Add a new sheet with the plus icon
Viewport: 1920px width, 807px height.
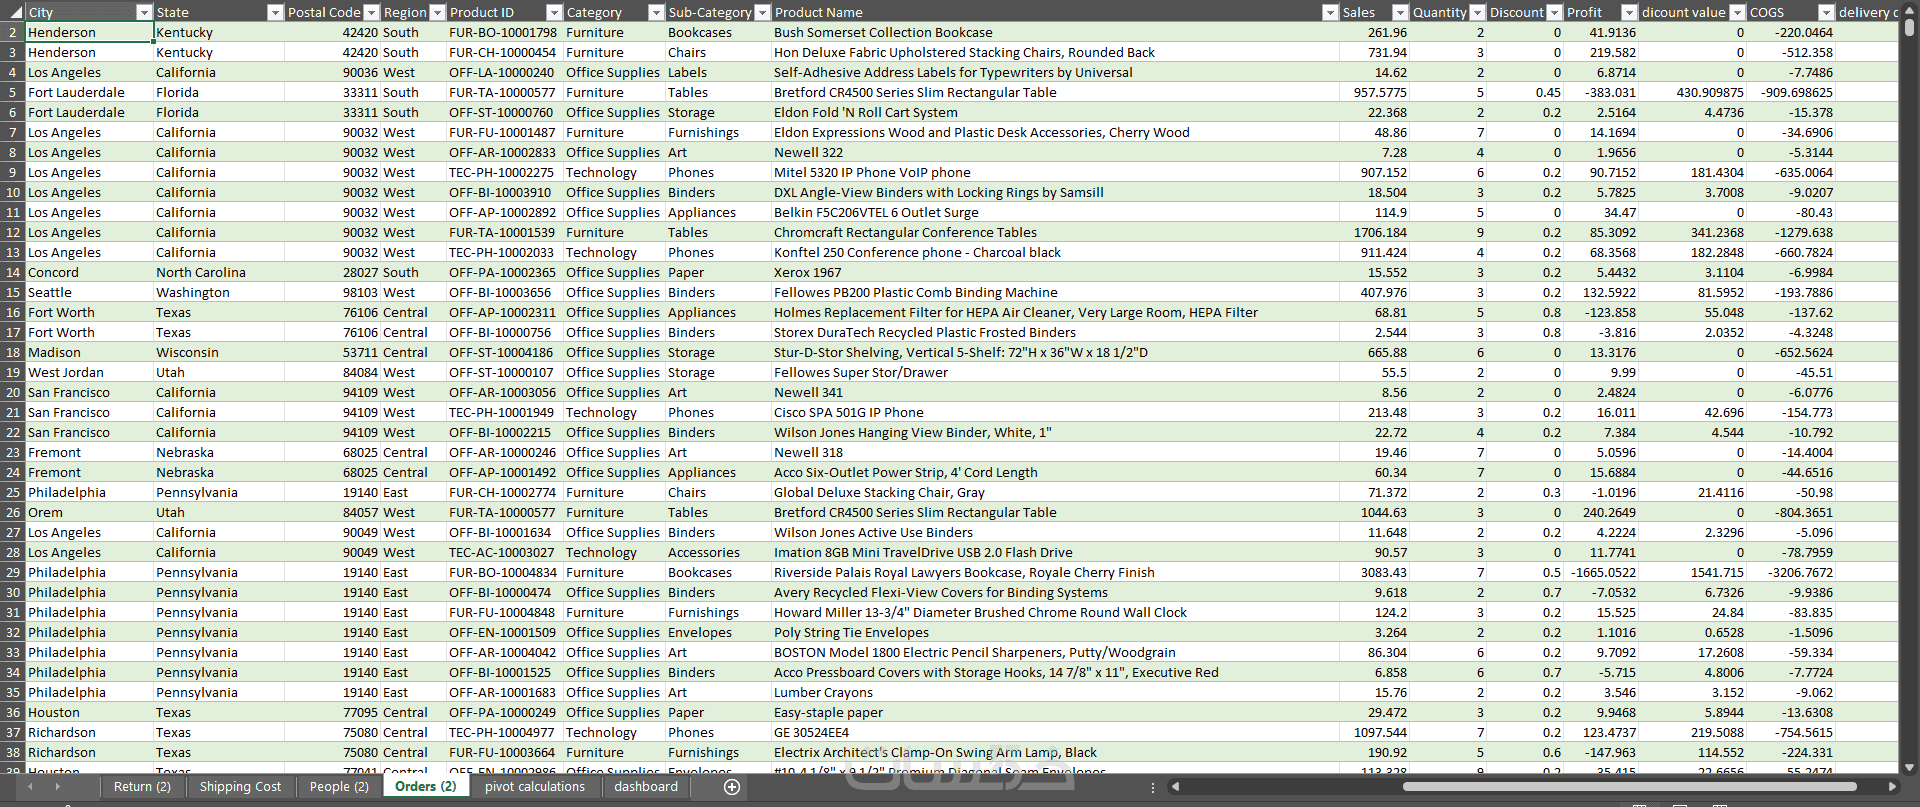coord(732,787)
